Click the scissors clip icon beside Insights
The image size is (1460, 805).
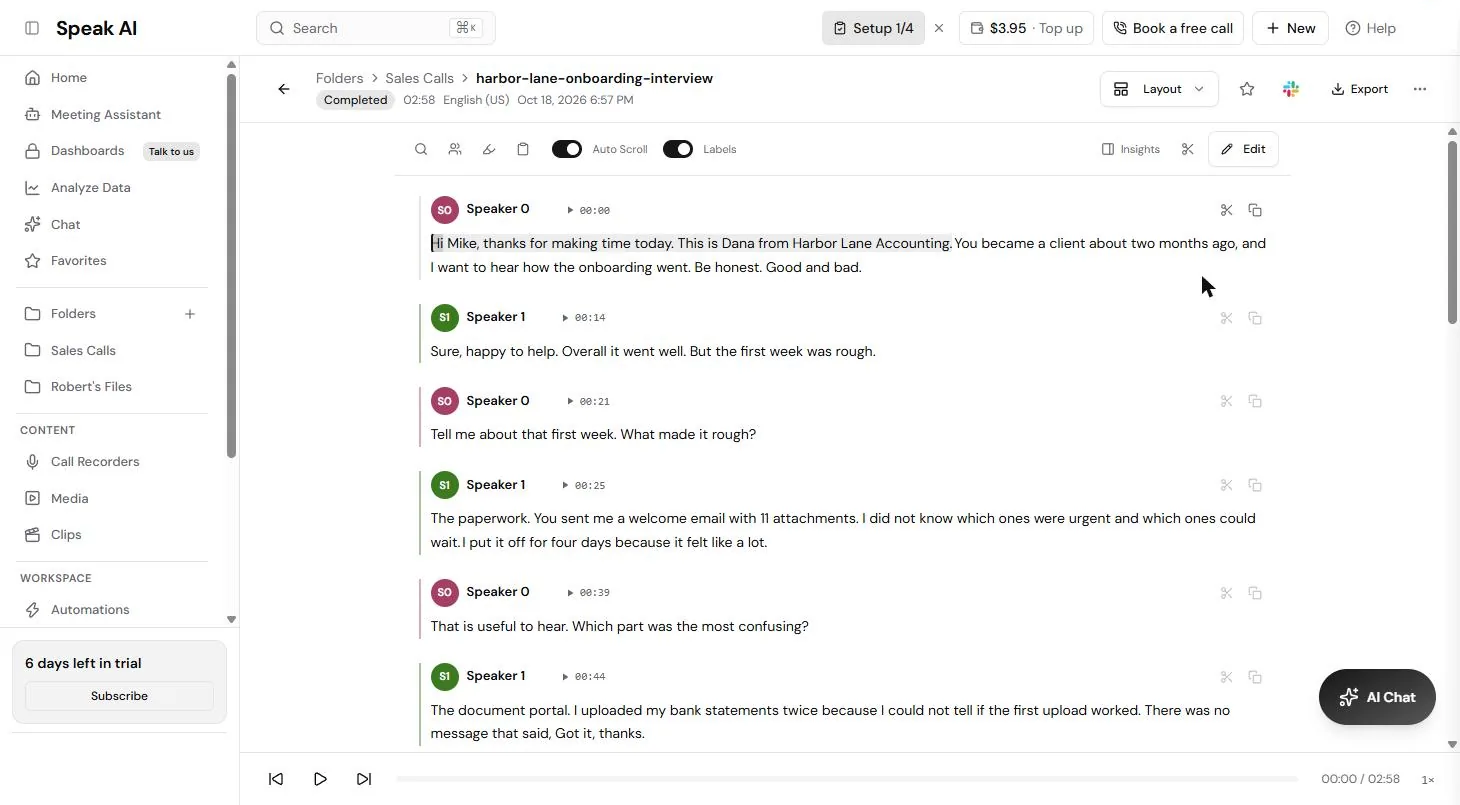tap(1188, 149)
